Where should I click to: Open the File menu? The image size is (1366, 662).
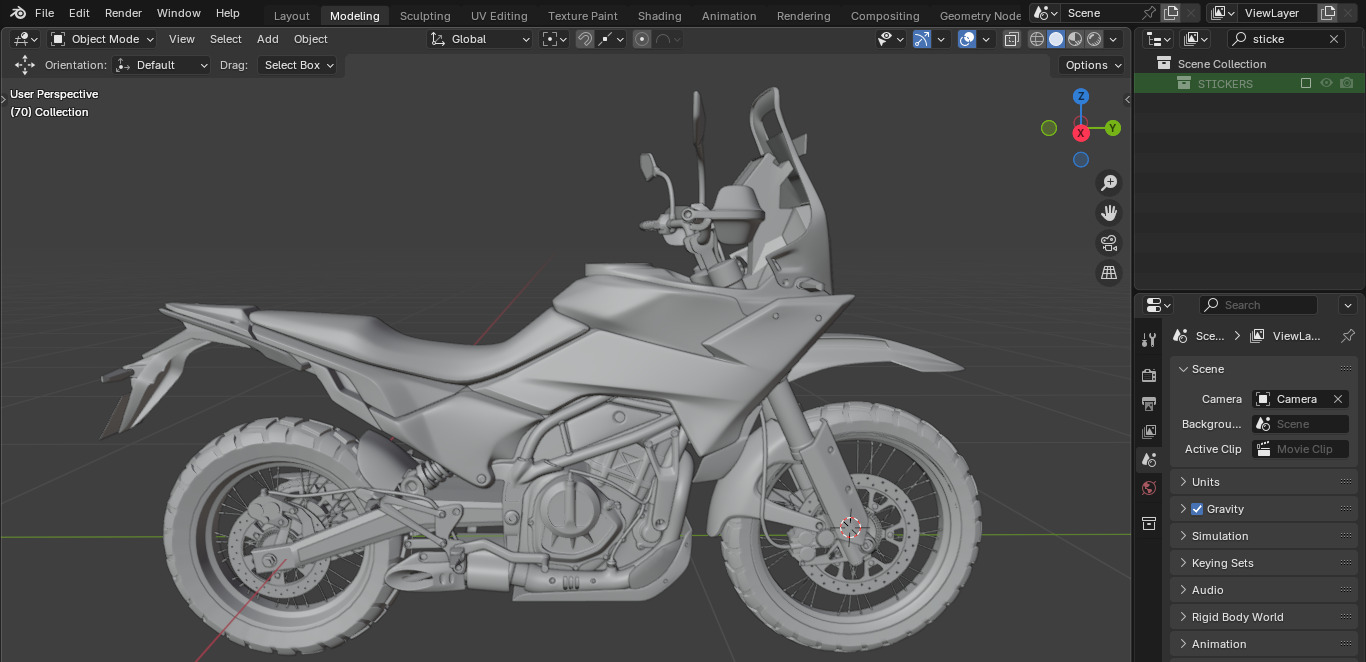coord(44,13)
